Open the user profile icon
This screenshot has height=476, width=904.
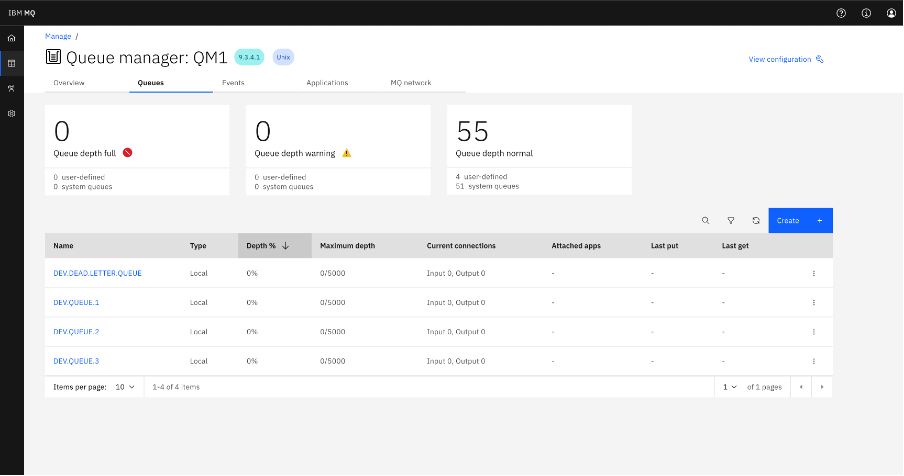click(x=891, y=13)
